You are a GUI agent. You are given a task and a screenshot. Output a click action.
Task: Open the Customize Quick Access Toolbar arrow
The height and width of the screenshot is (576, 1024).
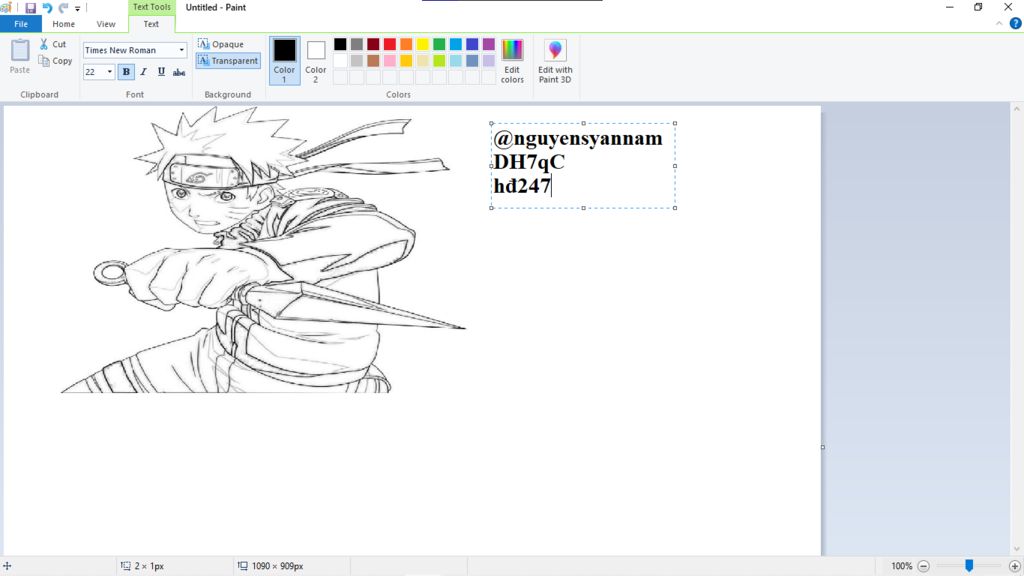(77, 8)
